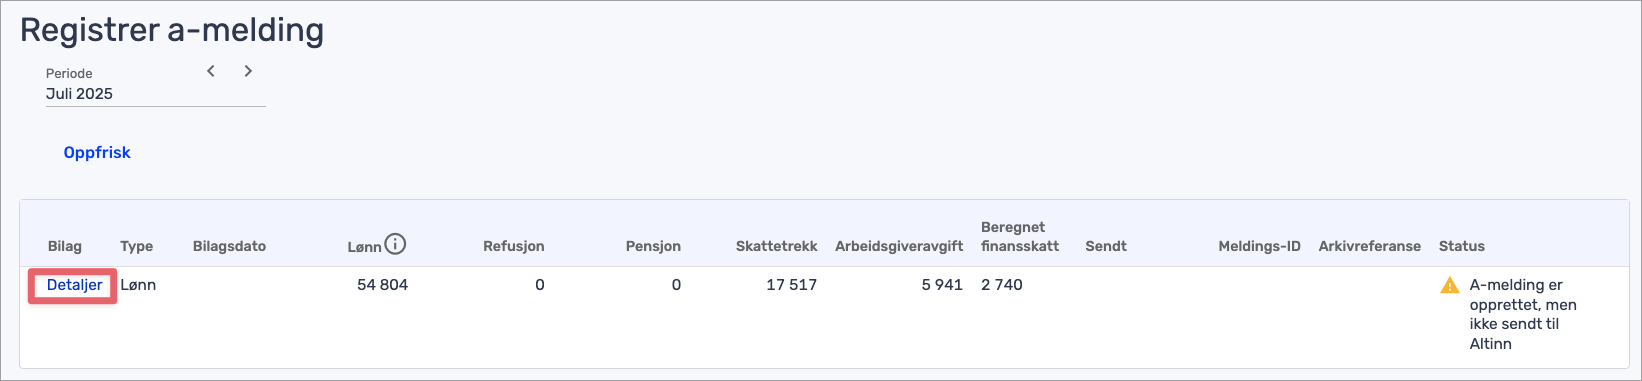
Task: Go to the next period with right chevron
Action: [248, 71]
